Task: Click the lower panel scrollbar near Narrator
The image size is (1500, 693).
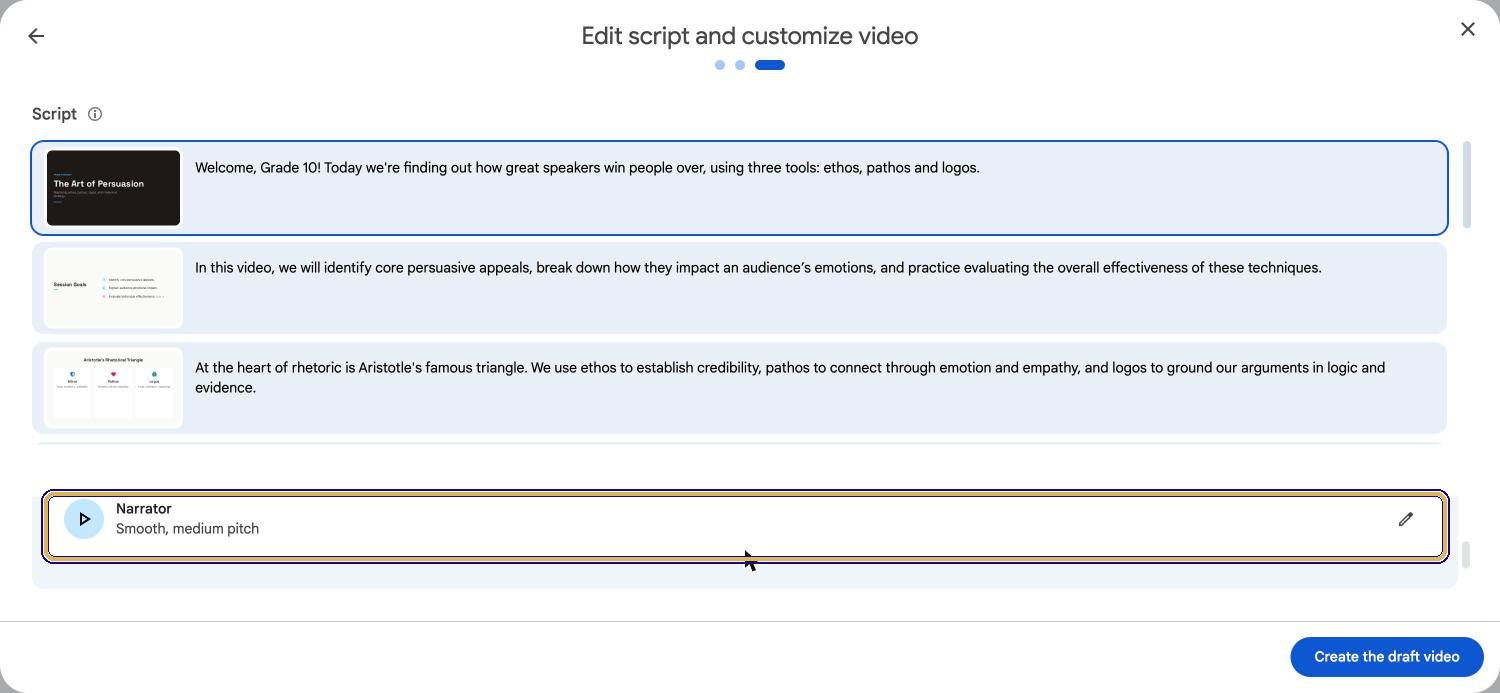Action: [1466, 555]
